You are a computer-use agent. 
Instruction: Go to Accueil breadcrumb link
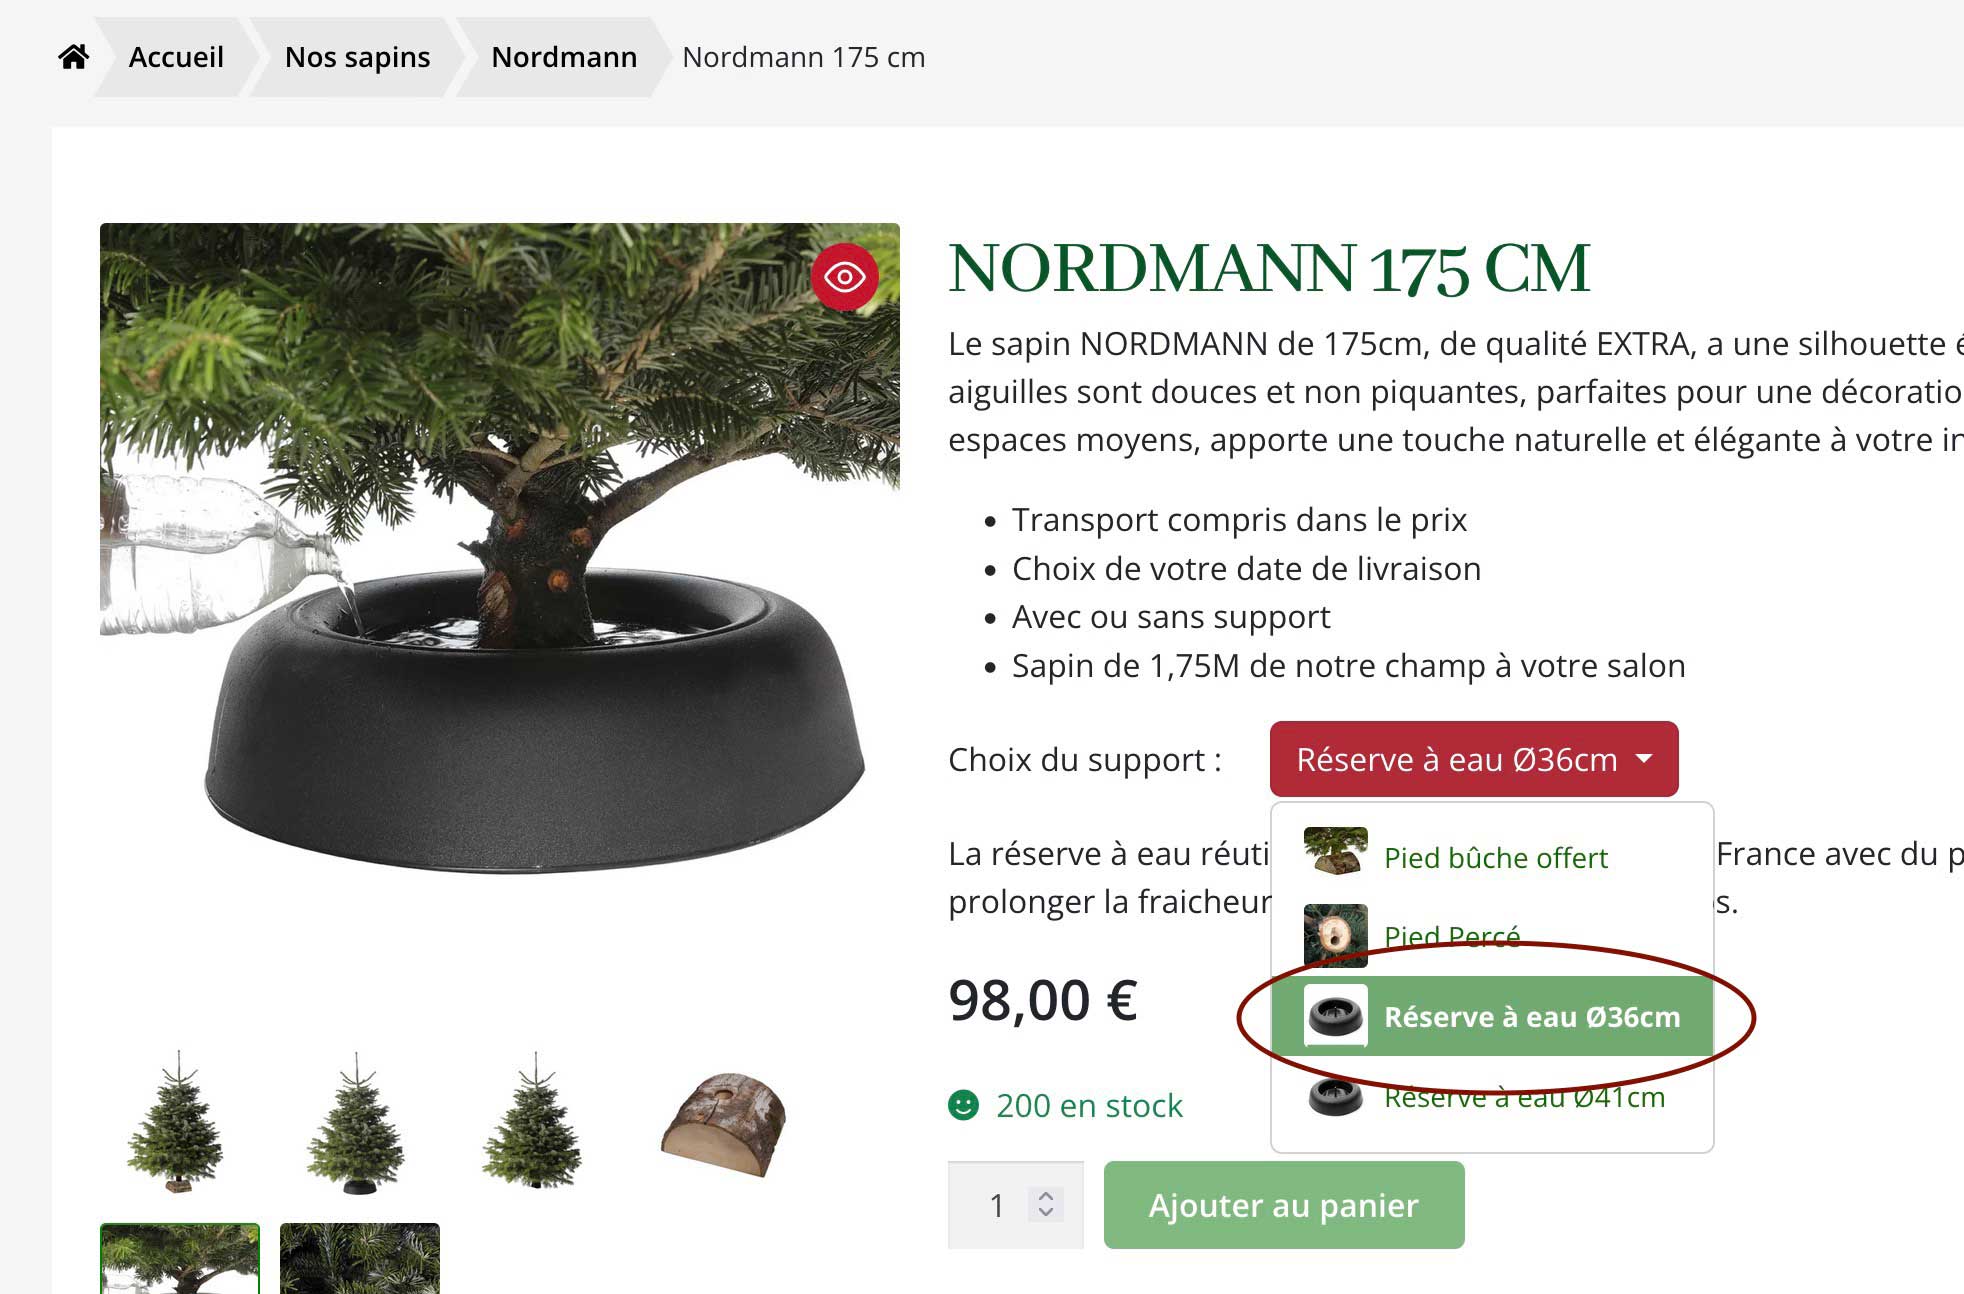(176, 57)
